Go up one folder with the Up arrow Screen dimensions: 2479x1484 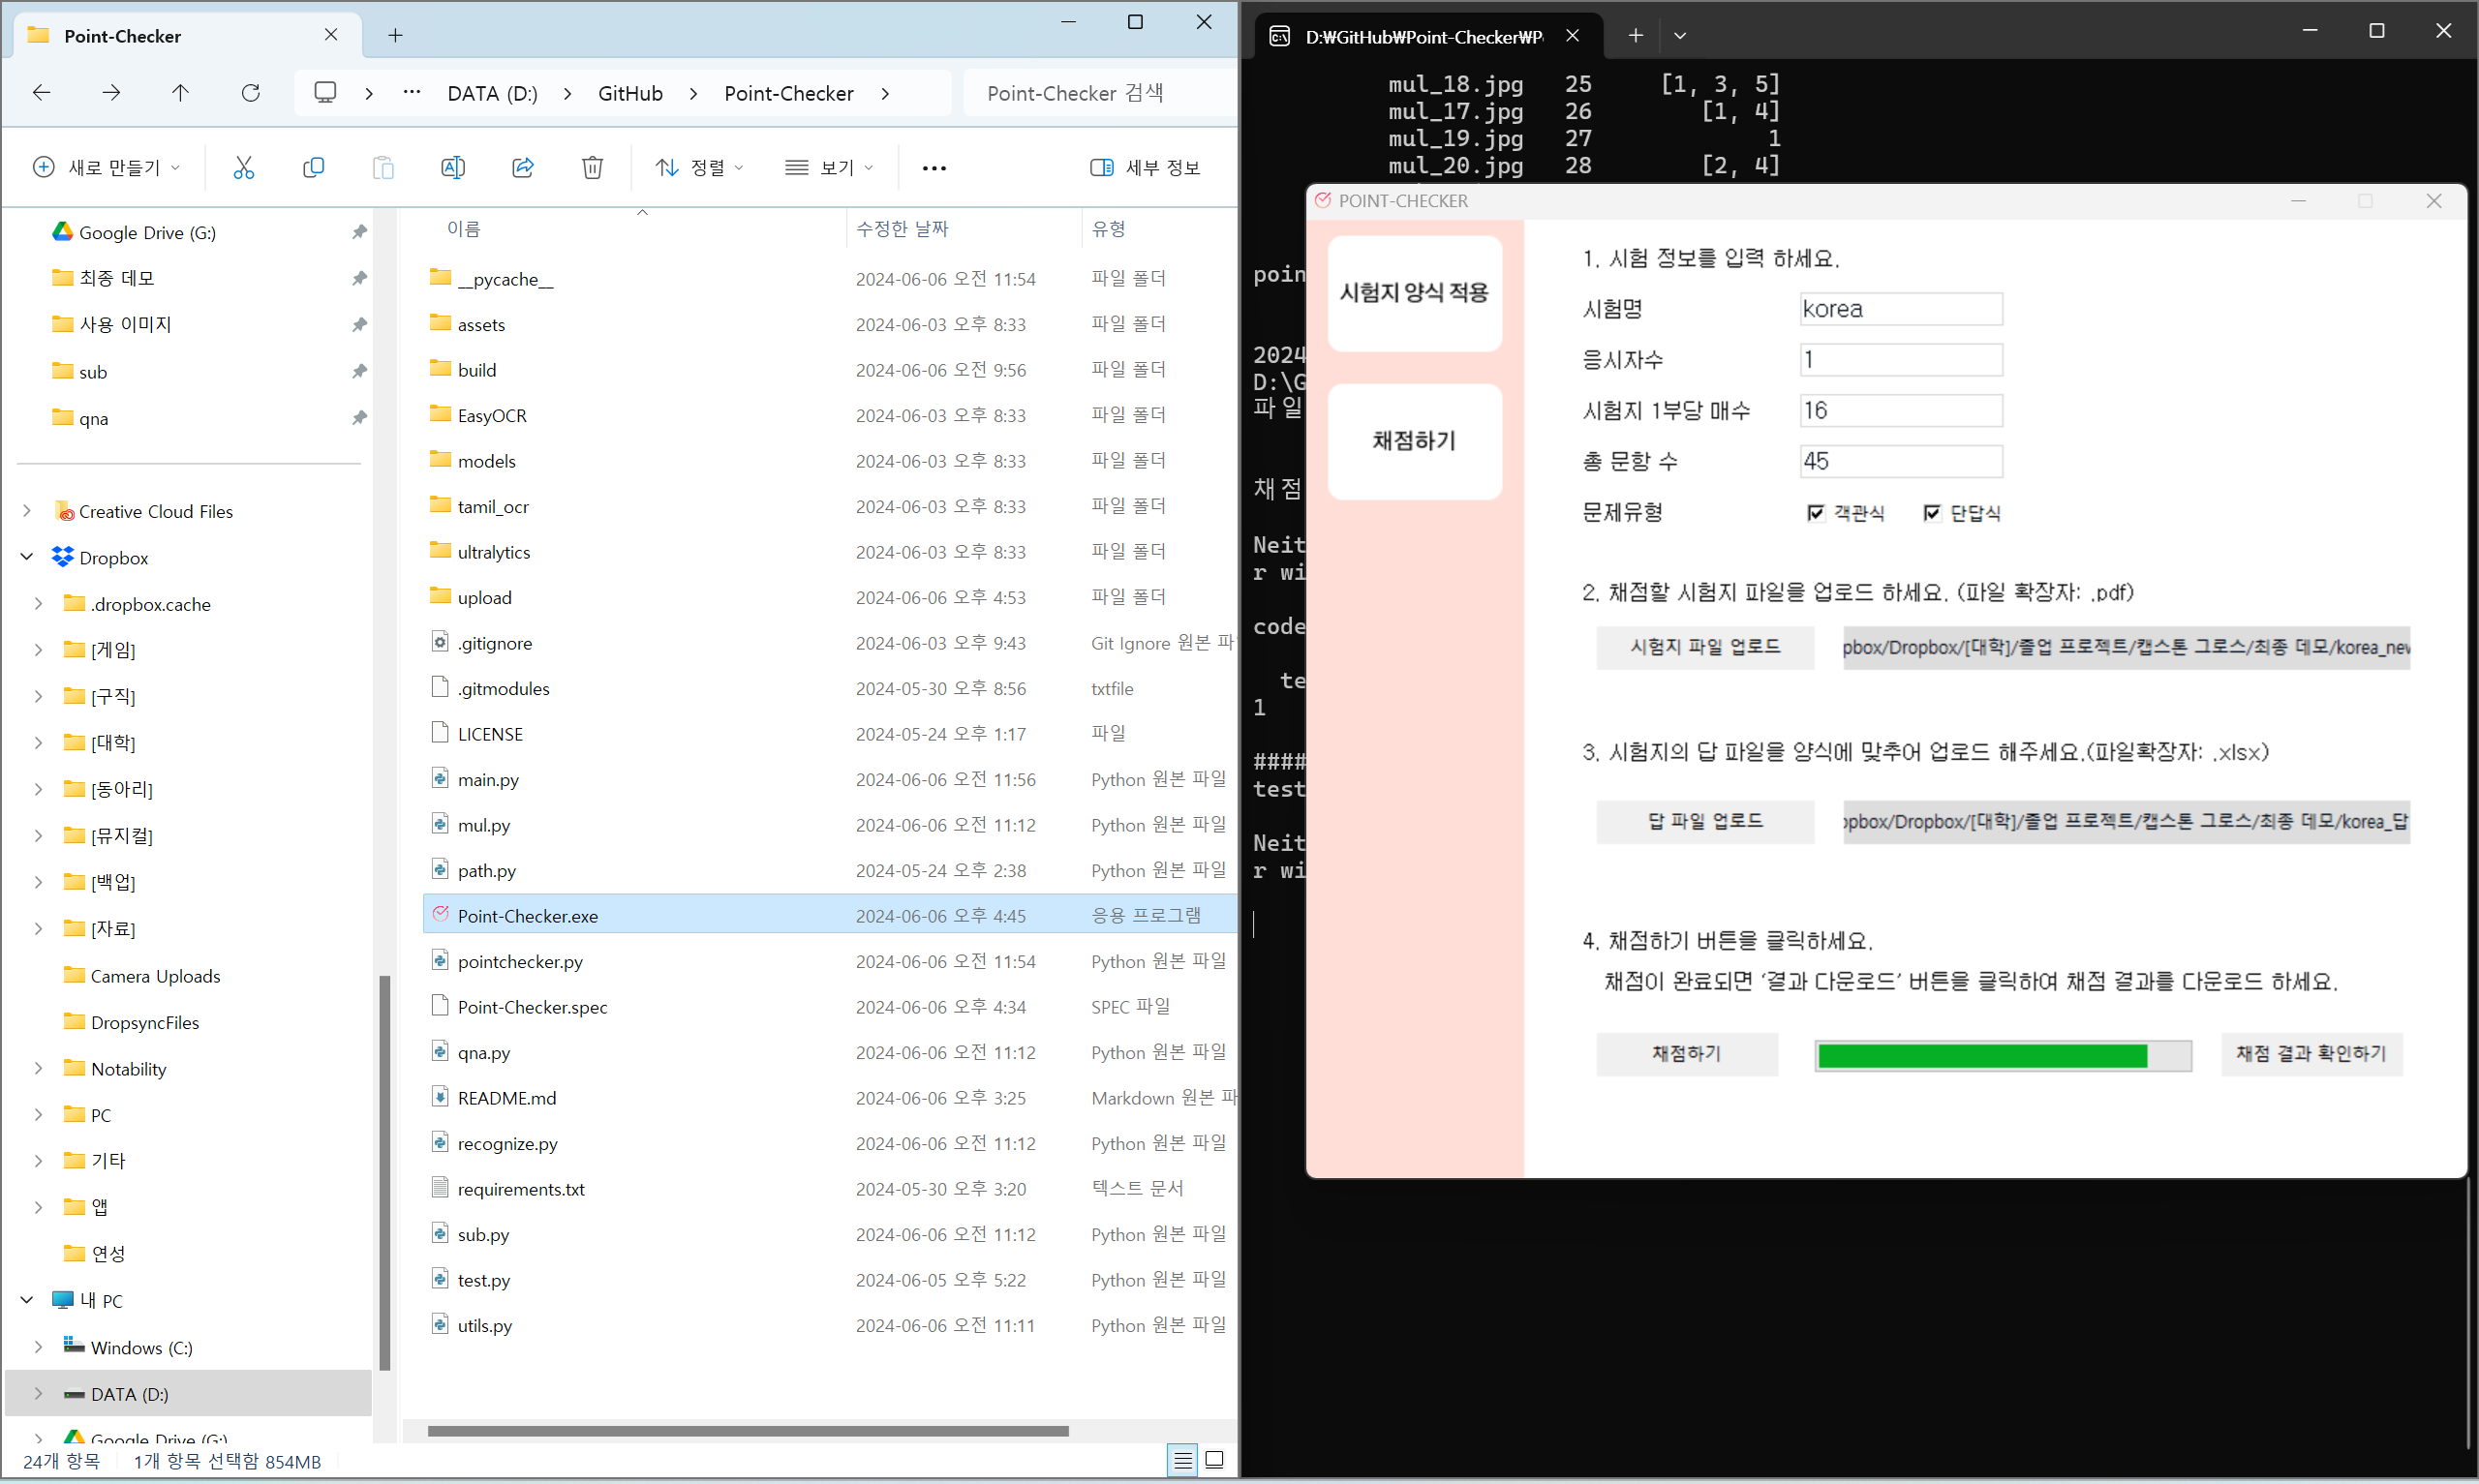tap(180, 93)
